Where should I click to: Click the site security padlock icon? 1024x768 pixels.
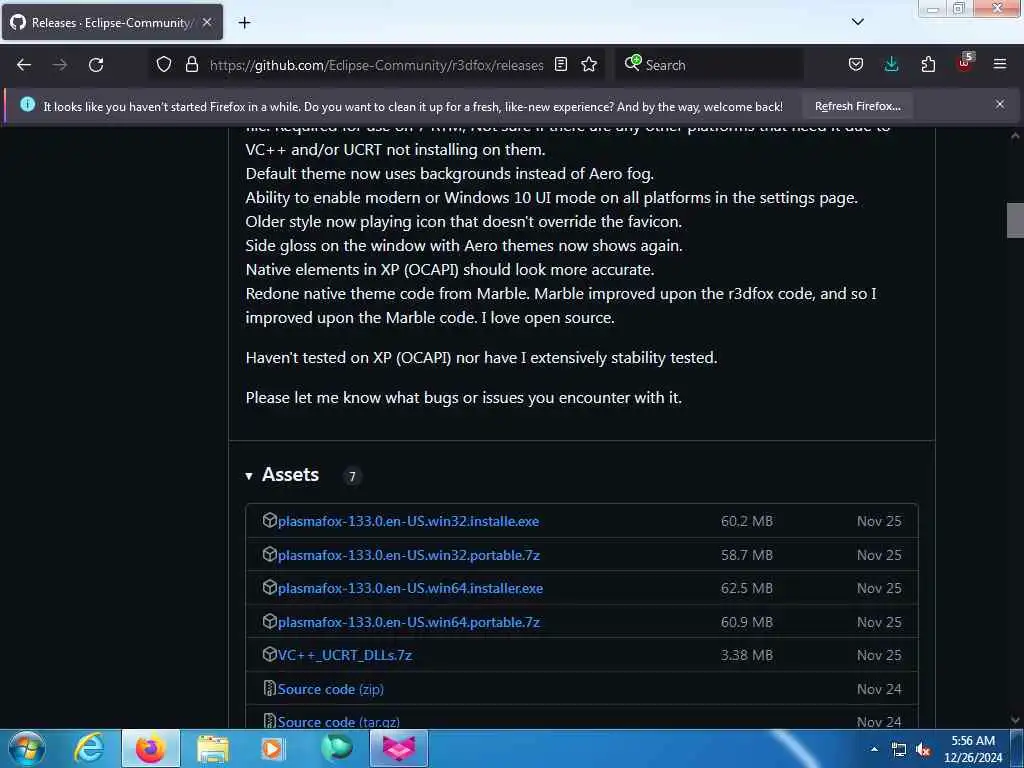(191, 65)
